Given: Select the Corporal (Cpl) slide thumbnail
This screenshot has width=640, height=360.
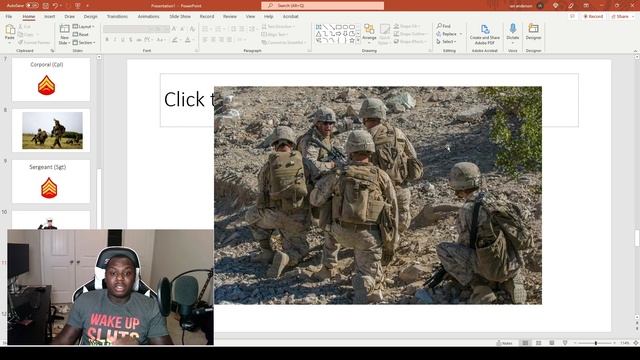Looking at the screenshot, I should tap(51, 80).
